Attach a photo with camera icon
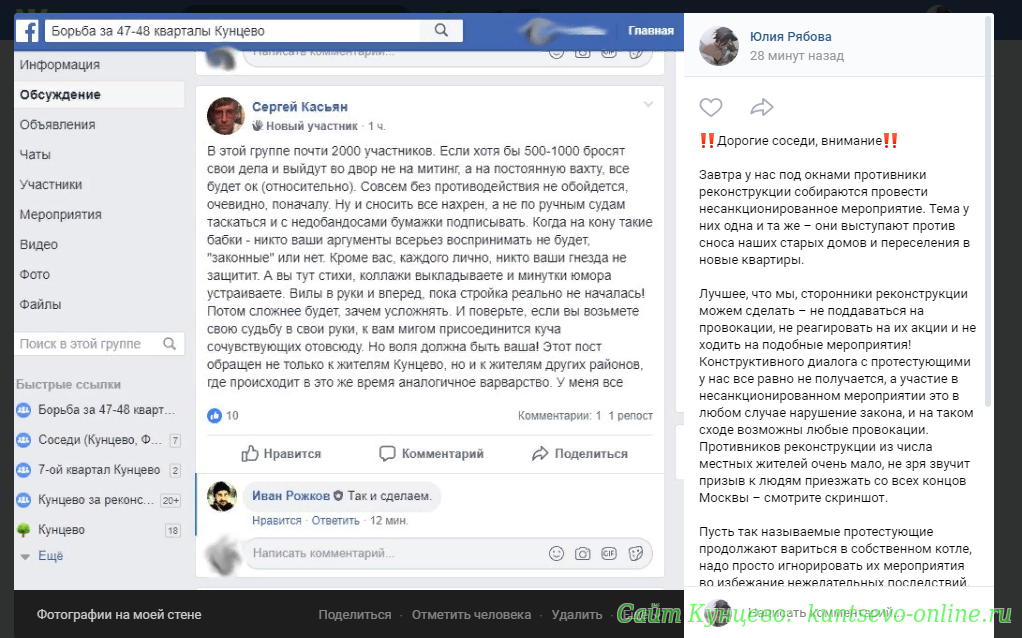This screenshot has width=1022, height=638. point(583,553)
